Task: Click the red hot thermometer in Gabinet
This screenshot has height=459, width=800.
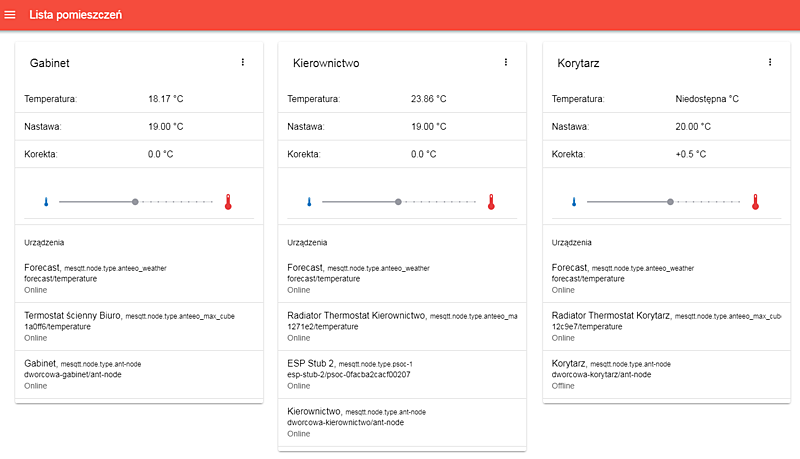Action: [x=228, y=202]
